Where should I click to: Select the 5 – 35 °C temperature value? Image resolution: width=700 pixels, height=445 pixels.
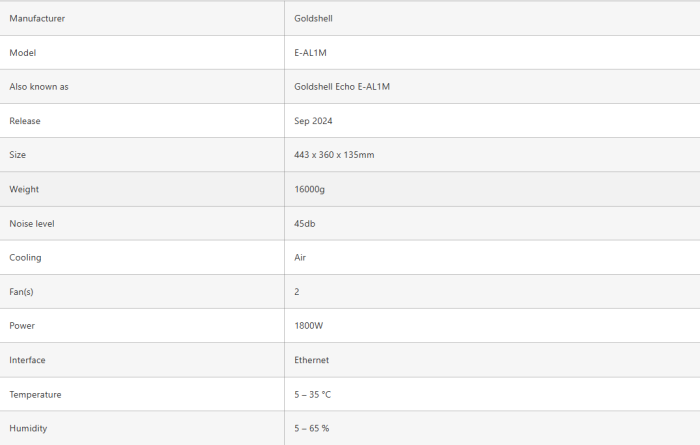[312, 394]
